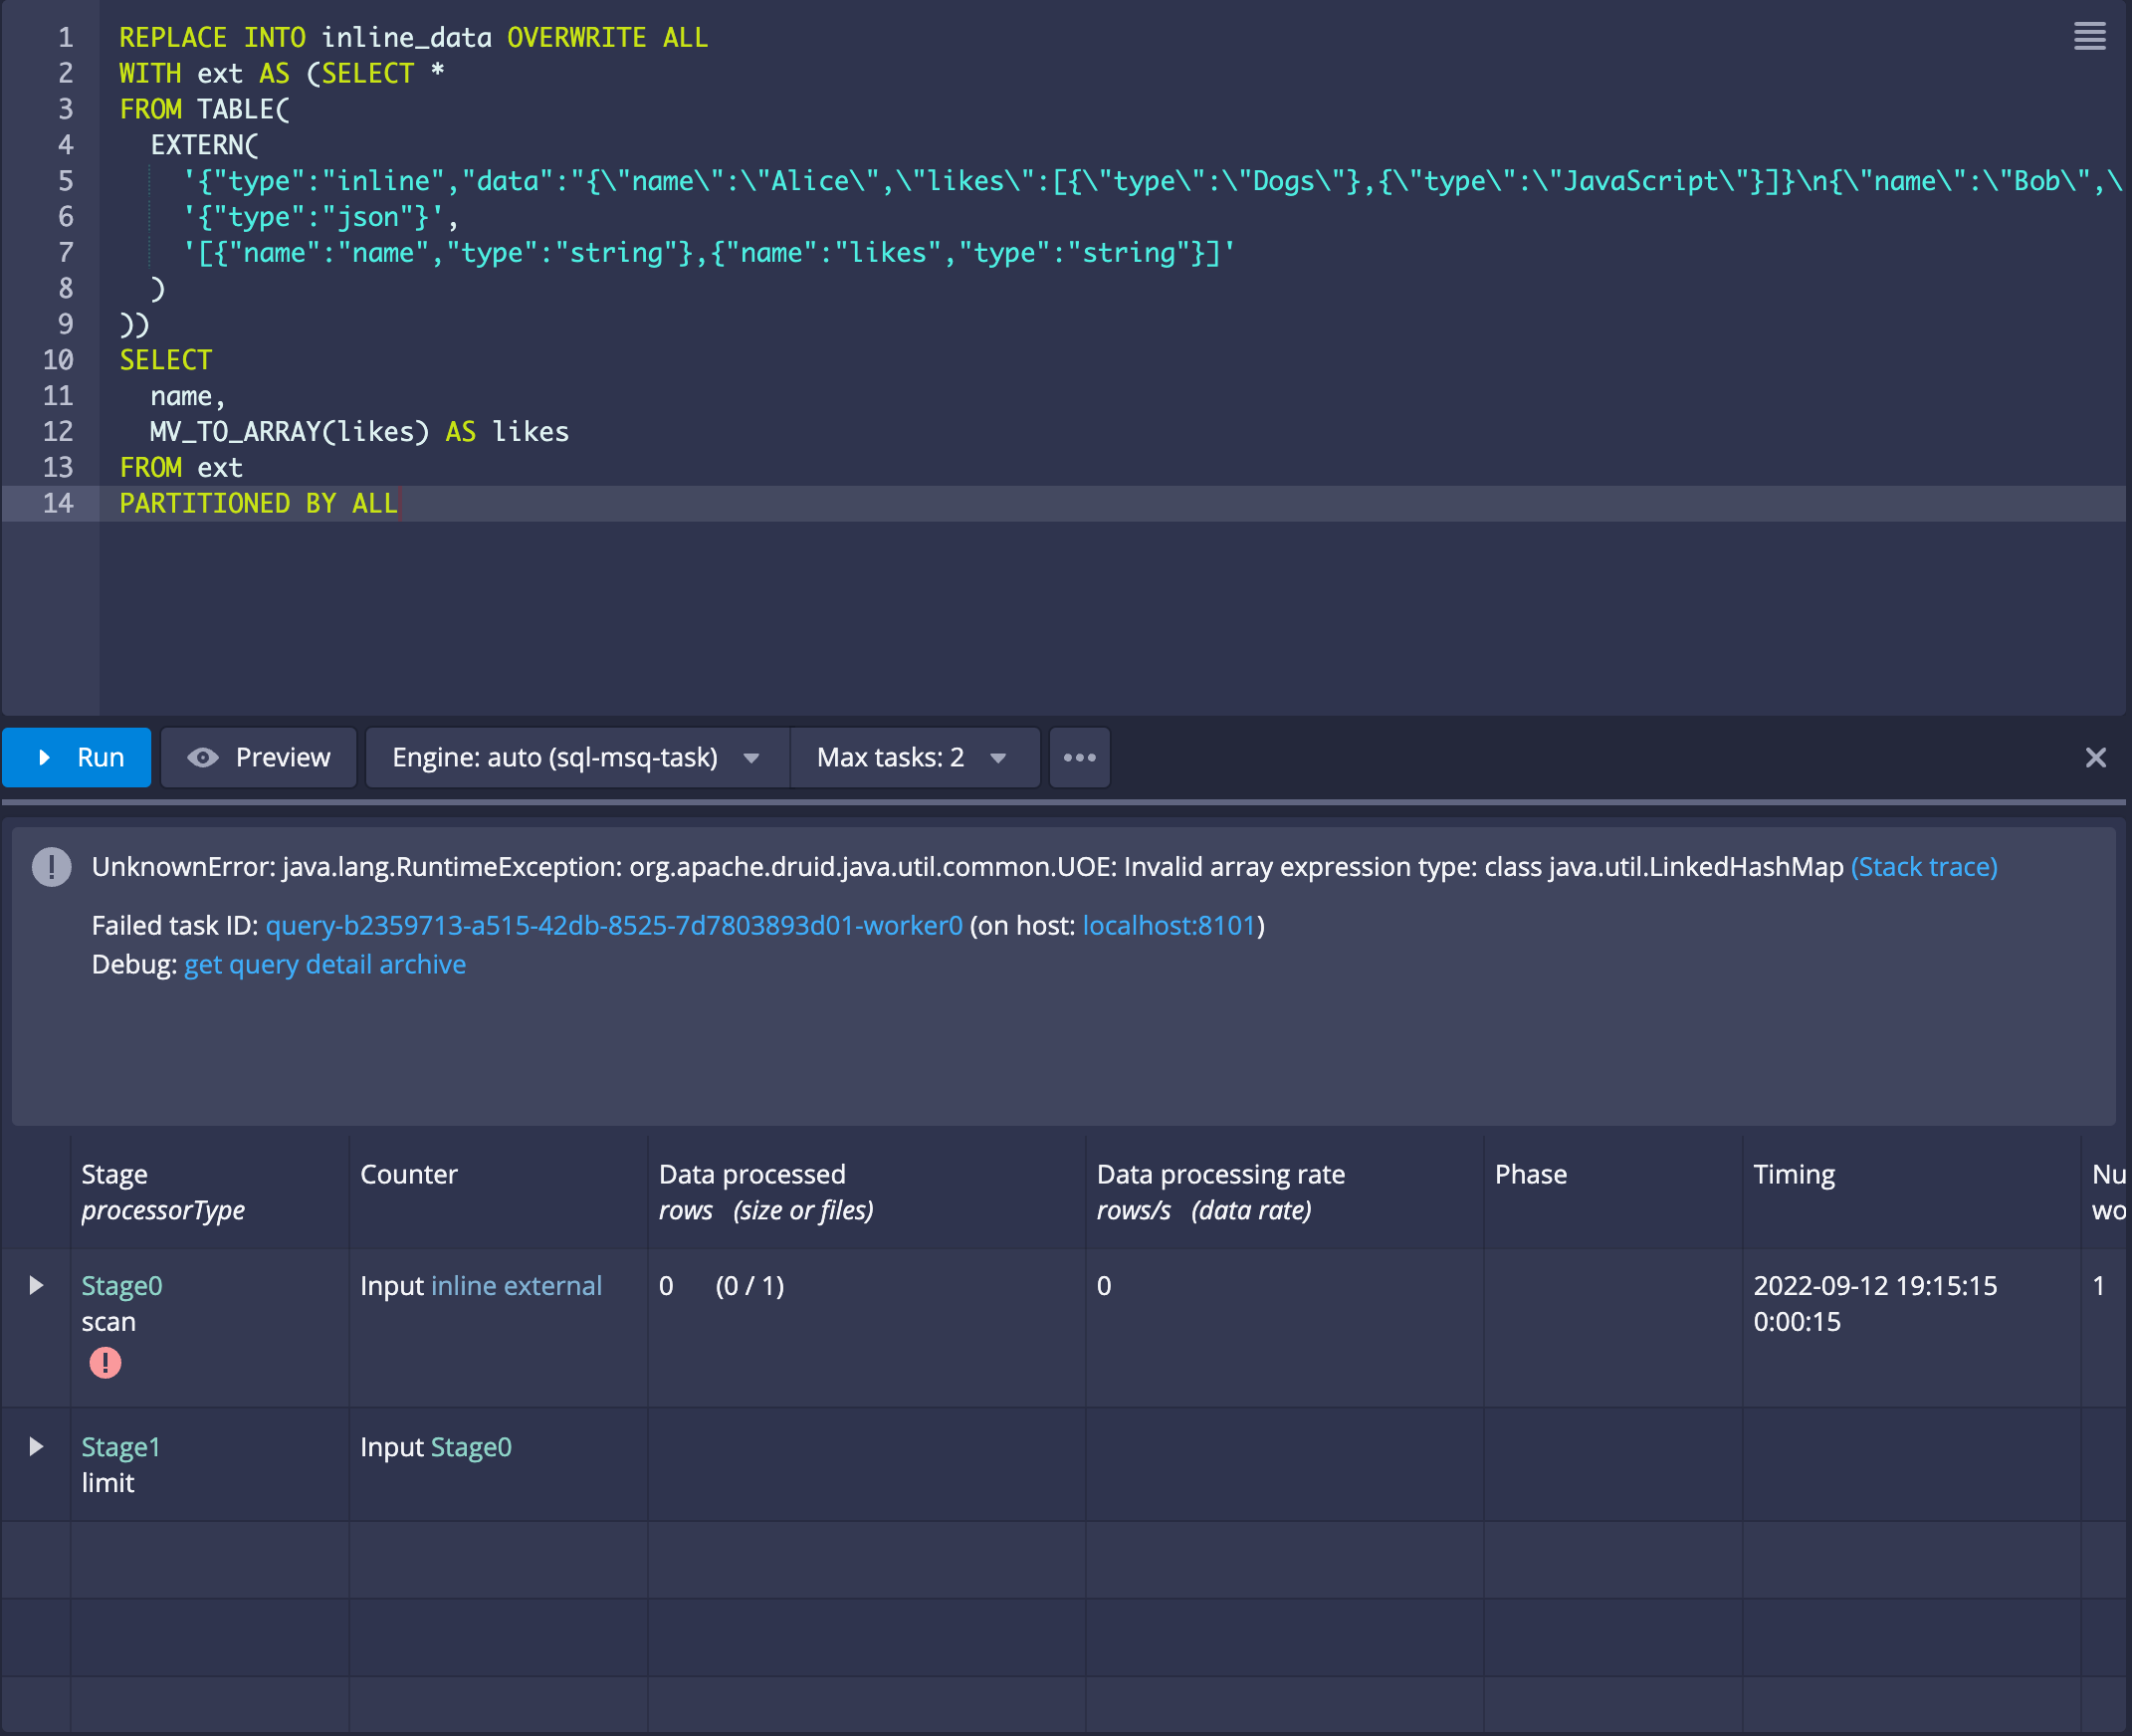2132x1736 pixels.
Task: Click the Stage0 input link in Stage1
Action: [x=471, y=1446]
